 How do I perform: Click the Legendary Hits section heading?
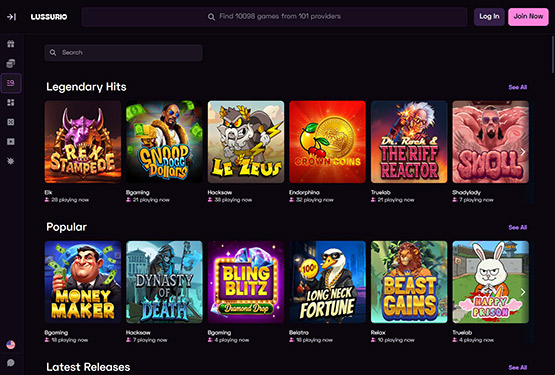(86, 87)
